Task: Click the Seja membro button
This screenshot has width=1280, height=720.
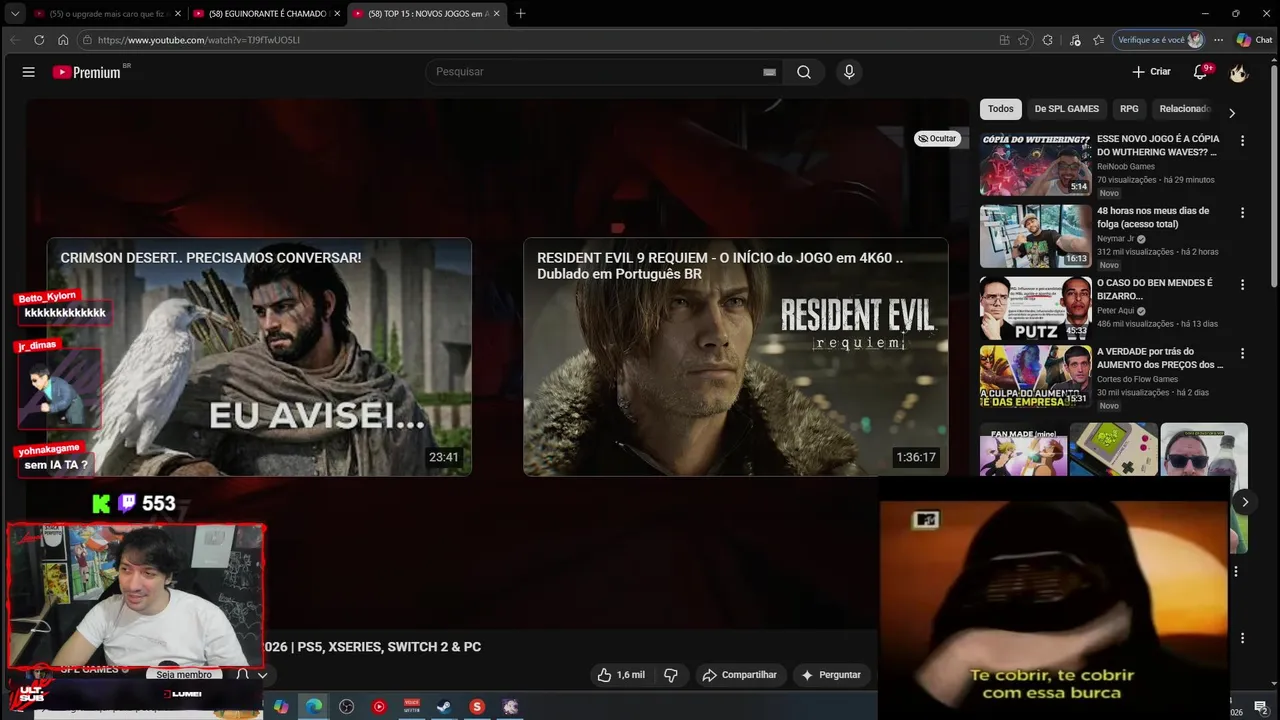Action: click(x=184, y=675)
